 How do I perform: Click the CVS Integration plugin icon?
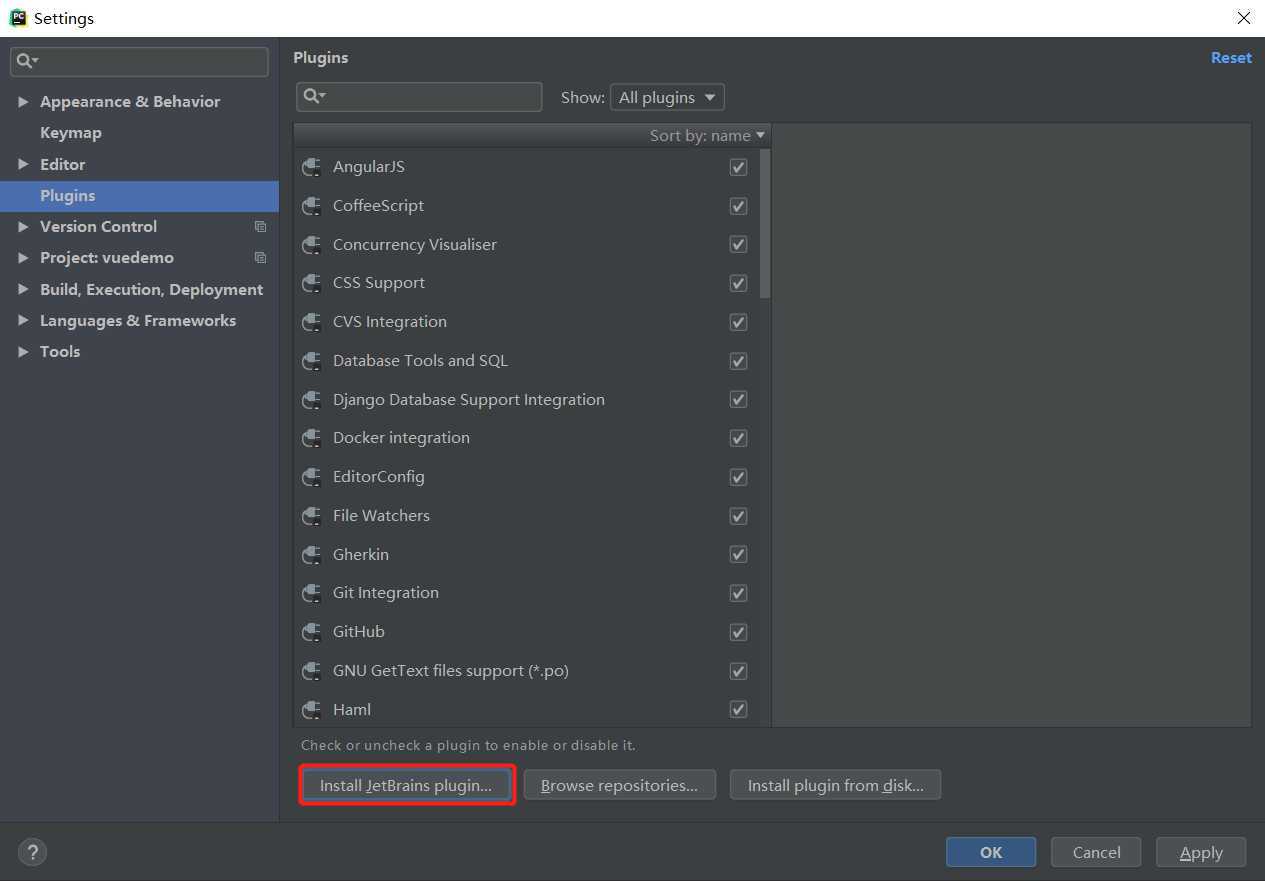click(x=311, y=322)
